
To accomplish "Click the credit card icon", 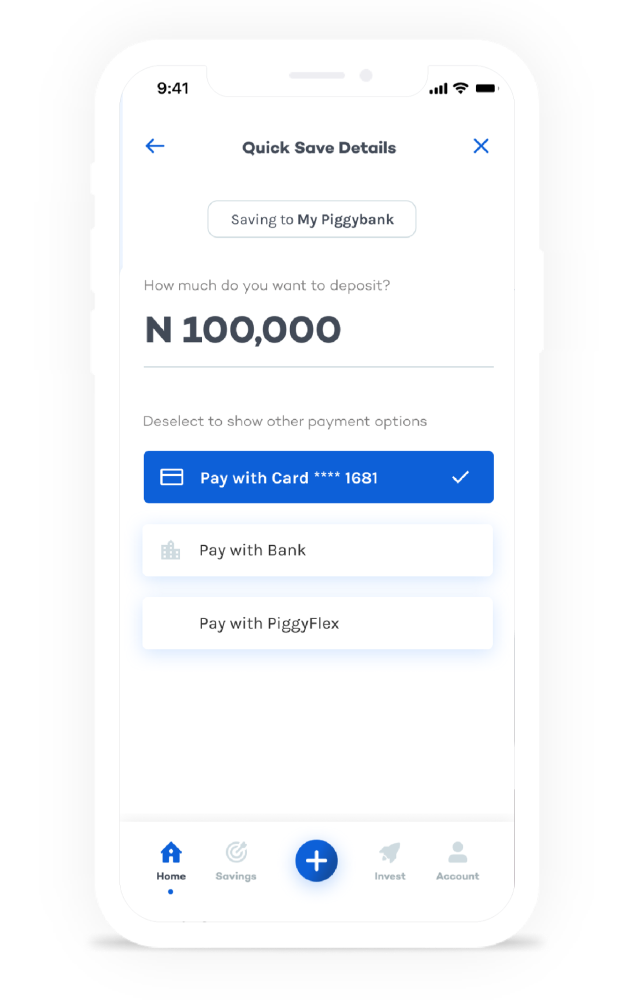I will tap(172, 477).
